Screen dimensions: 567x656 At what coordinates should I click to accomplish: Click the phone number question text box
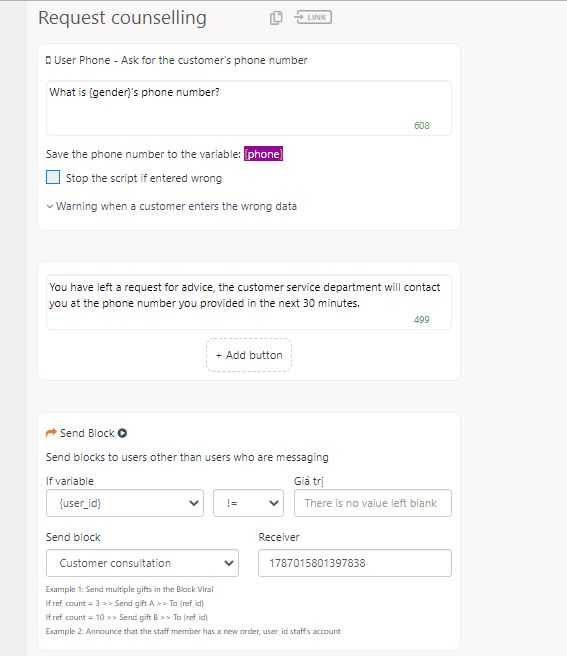[x=249, y=108]
